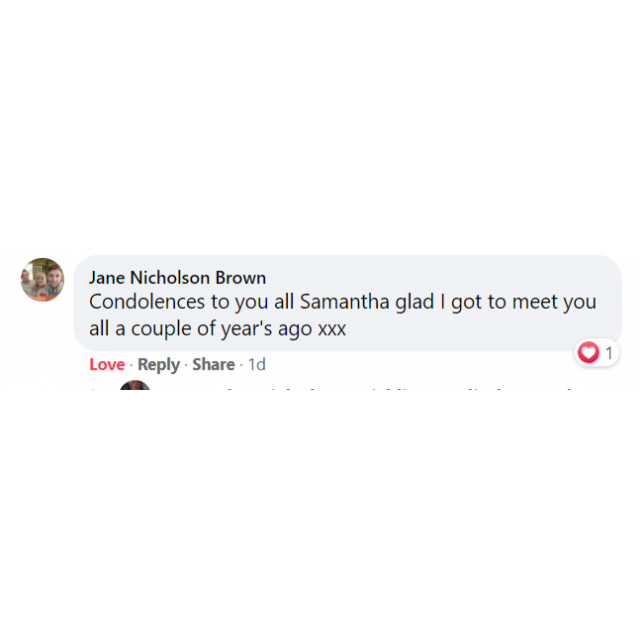Click the red heart reaction icon
640x640 pixels.
tap(588, 353)
